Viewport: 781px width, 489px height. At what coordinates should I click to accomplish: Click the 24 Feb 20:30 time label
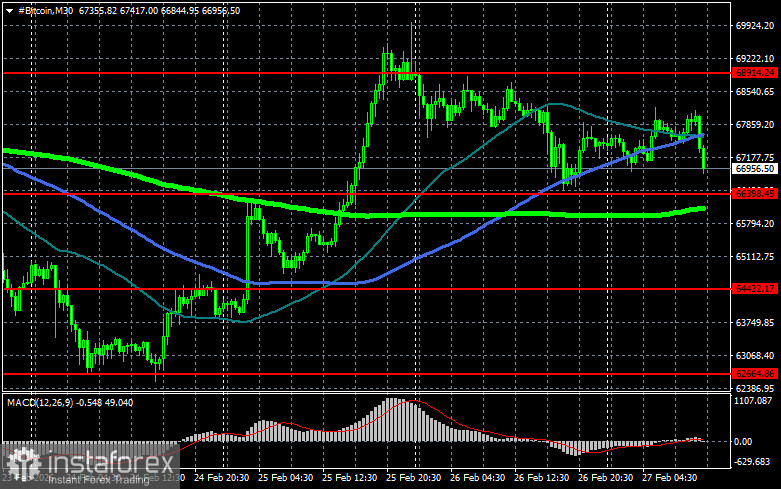click(222, 478)
